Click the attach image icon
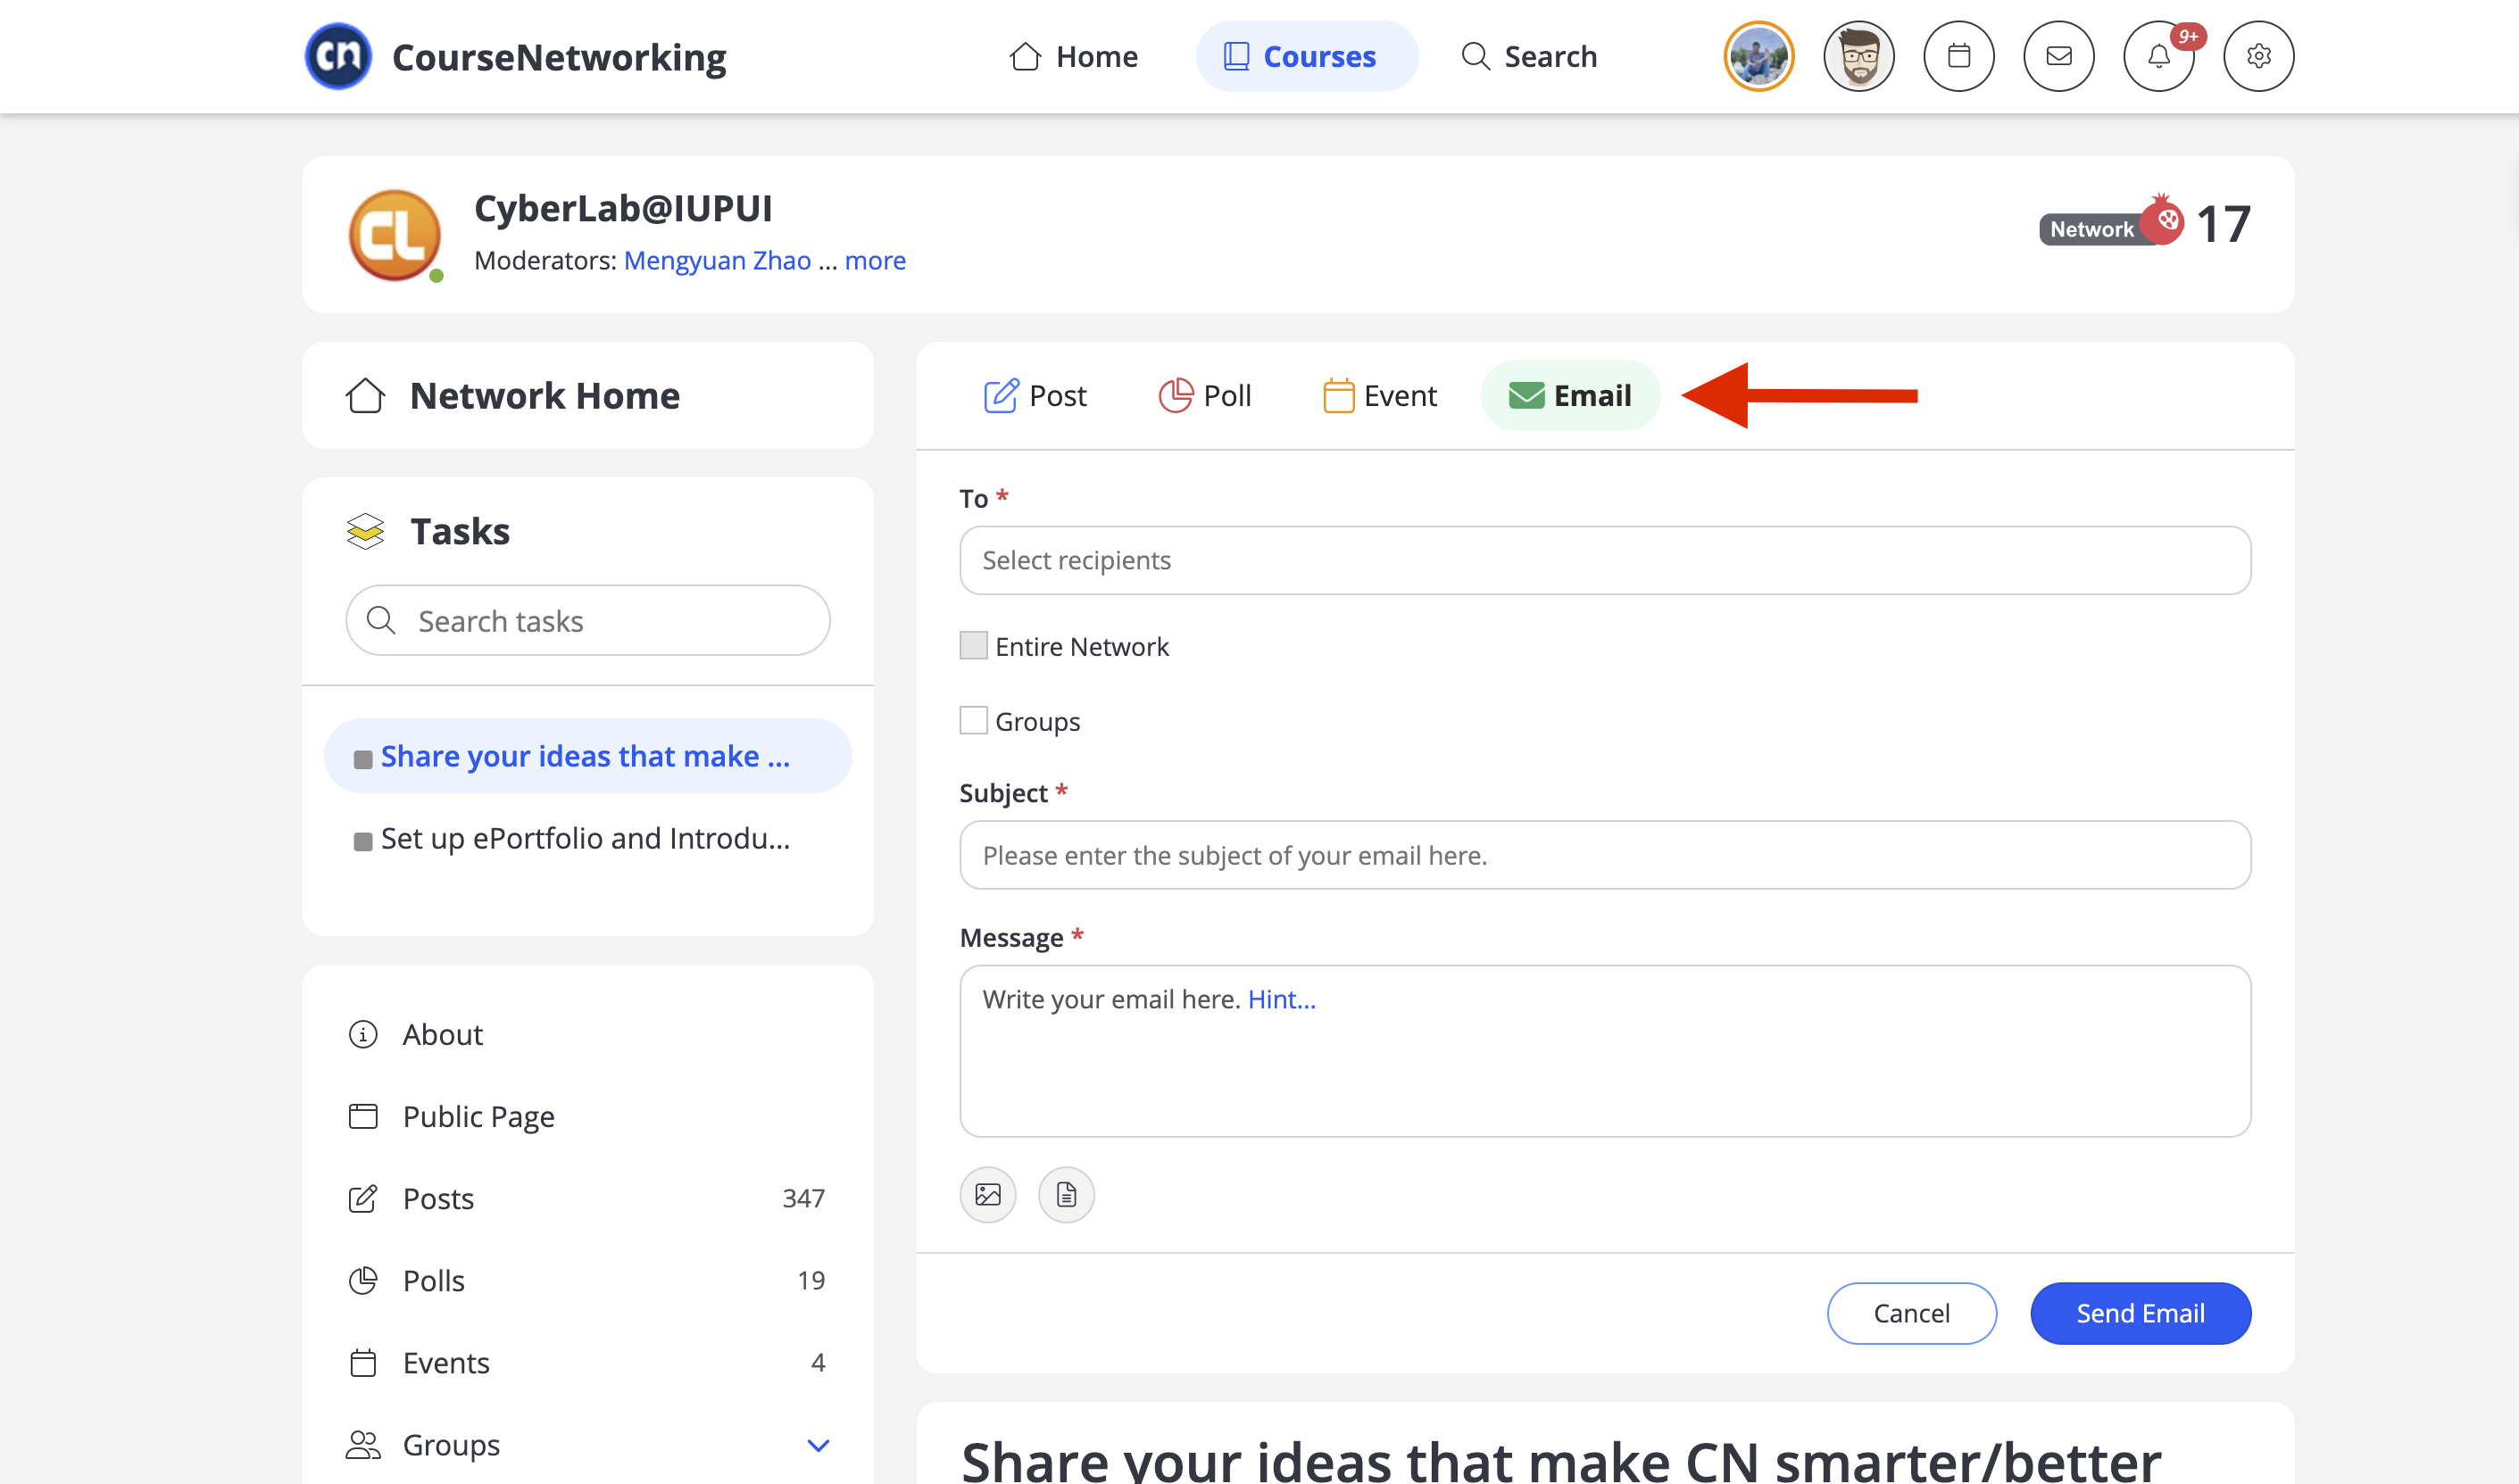This screenshot has height=1484, width=2519. pos(988,1194)
